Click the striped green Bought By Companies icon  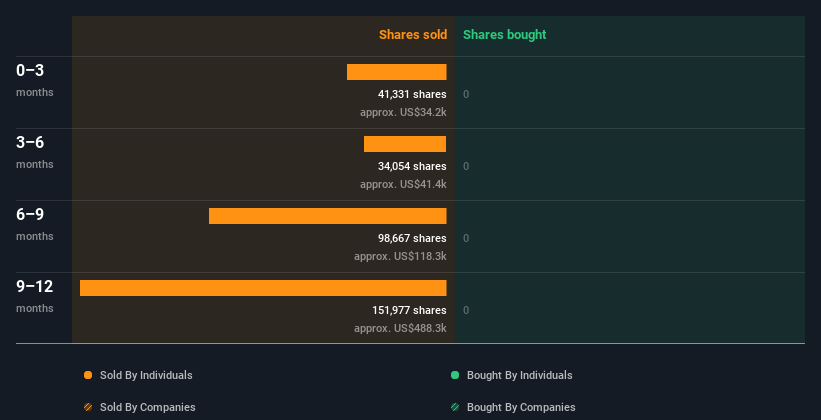click(x=455, y=407)
